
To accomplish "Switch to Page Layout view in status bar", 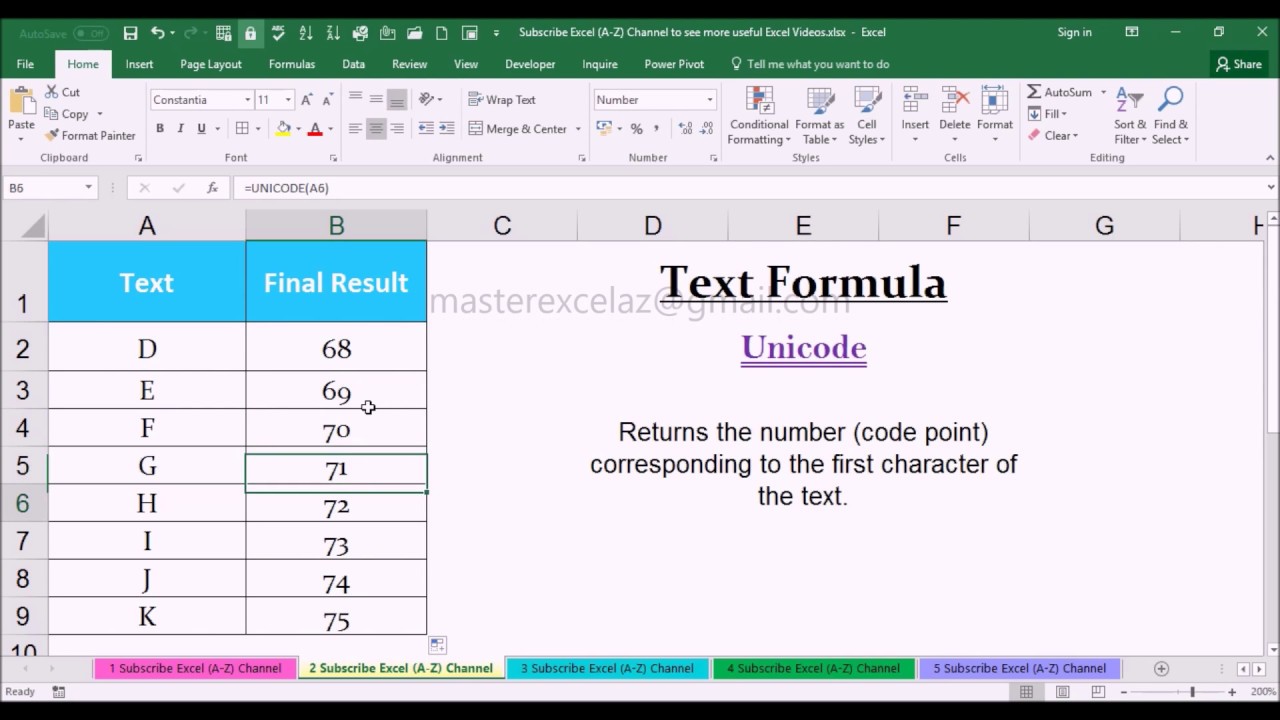I will (1062, 692).
